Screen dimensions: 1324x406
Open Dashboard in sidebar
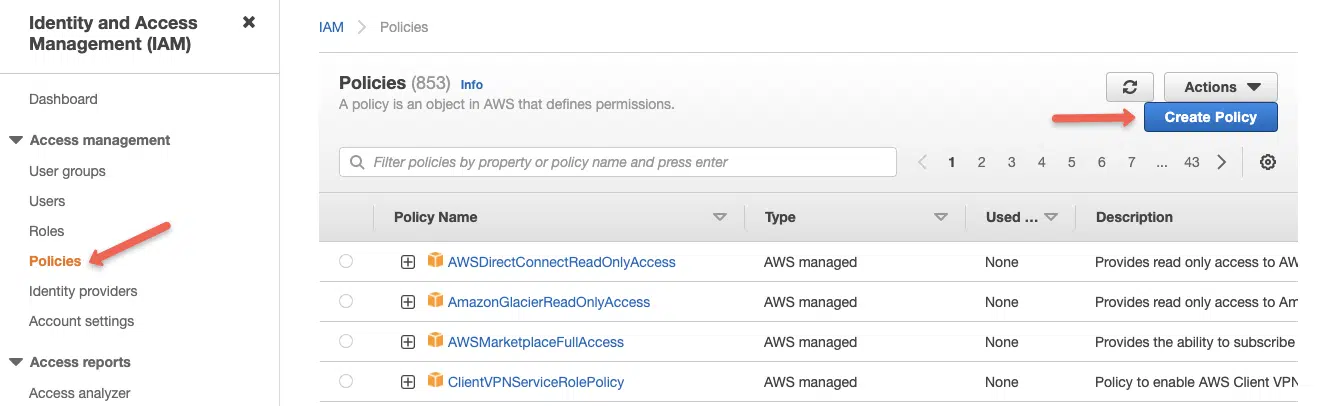(x=63, y=99)
